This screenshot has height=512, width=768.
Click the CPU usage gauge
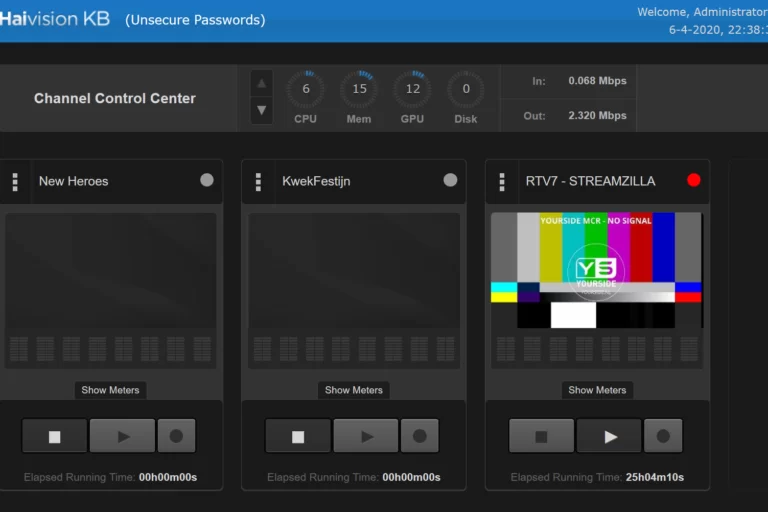click(x=306, y=89)
